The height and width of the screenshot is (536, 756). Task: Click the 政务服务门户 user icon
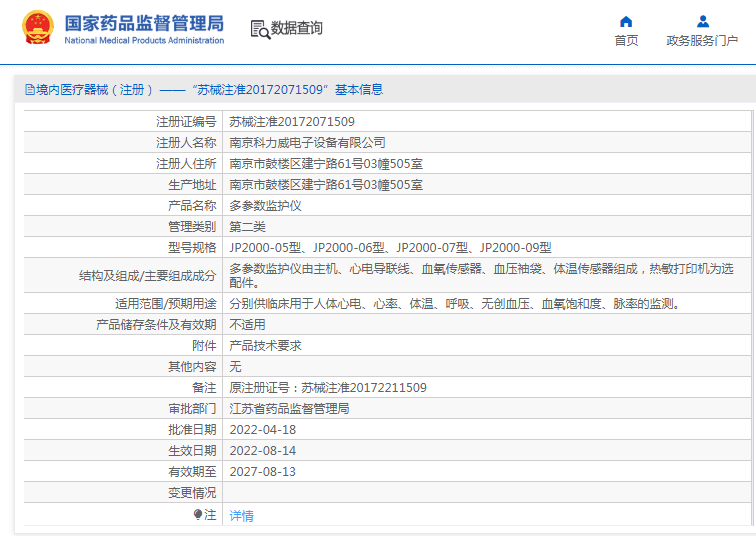click(702, 22)
